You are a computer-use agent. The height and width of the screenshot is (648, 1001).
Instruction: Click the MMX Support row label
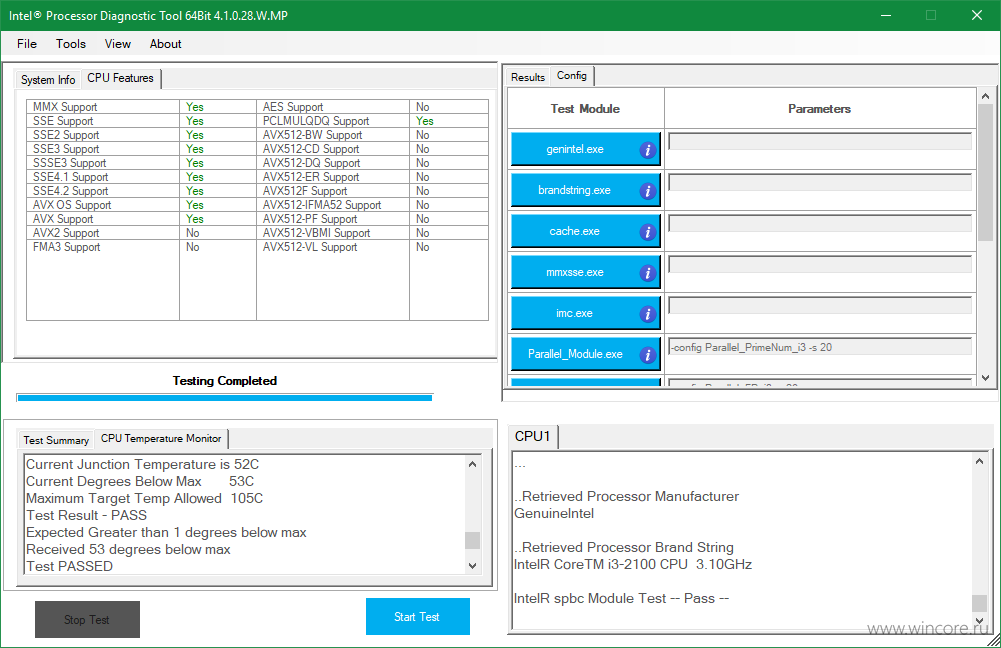(65, 107)
